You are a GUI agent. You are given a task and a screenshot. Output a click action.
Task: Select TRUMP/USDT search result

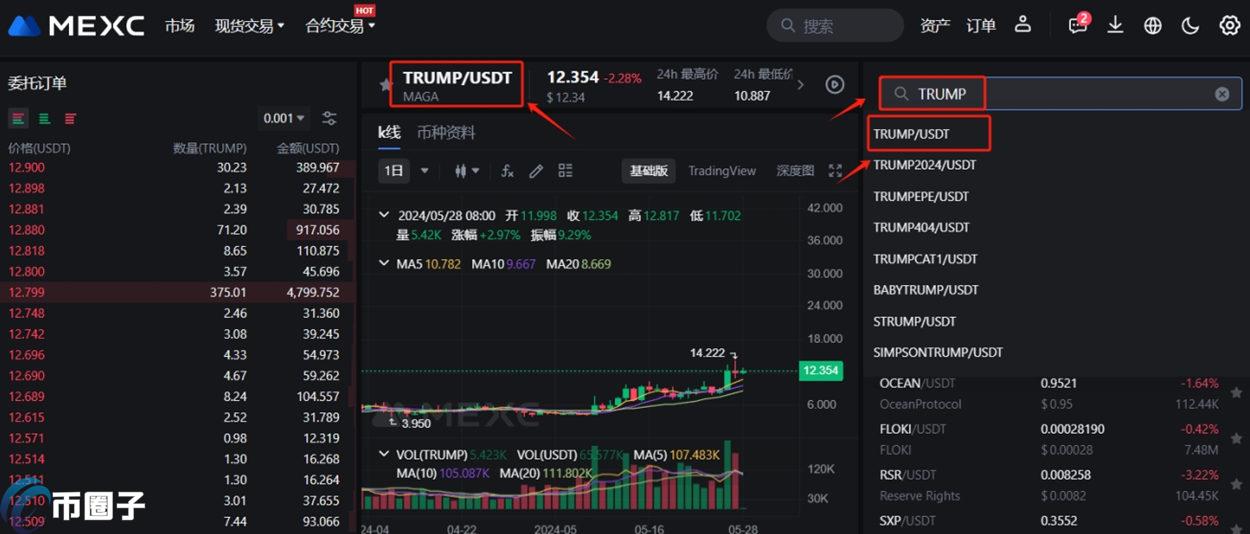(911, 134)
